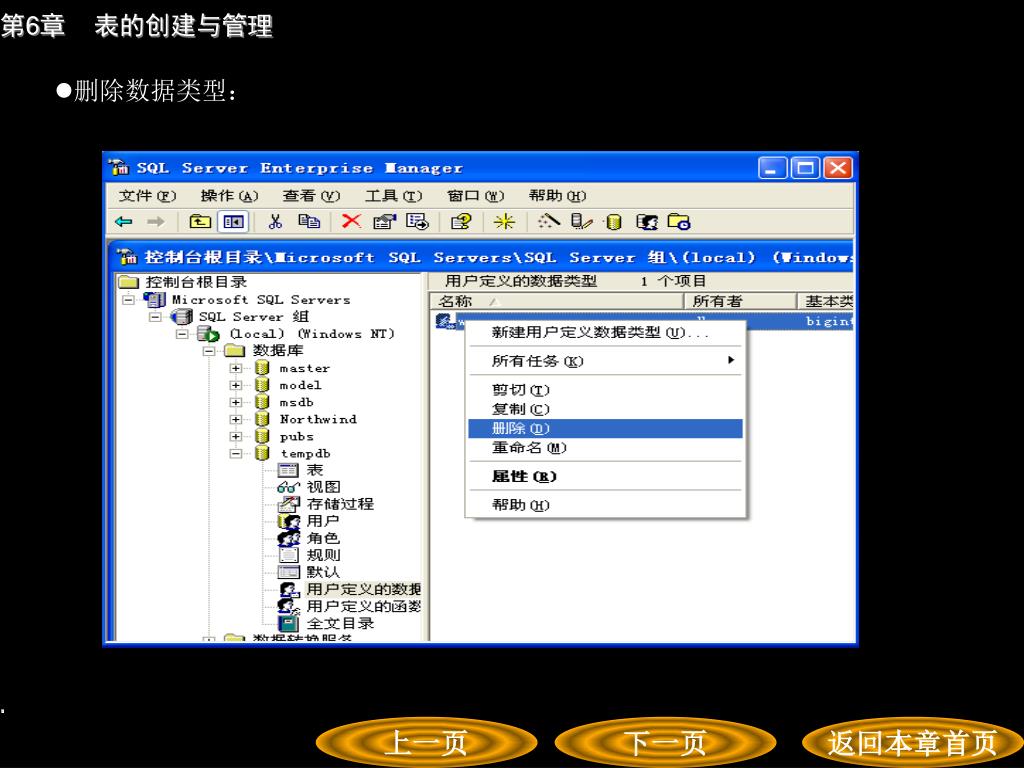Screen dimensions: 1024x768
Task: Choose 新建用户定义数据类型 from context menu
Action: (605, 332)
